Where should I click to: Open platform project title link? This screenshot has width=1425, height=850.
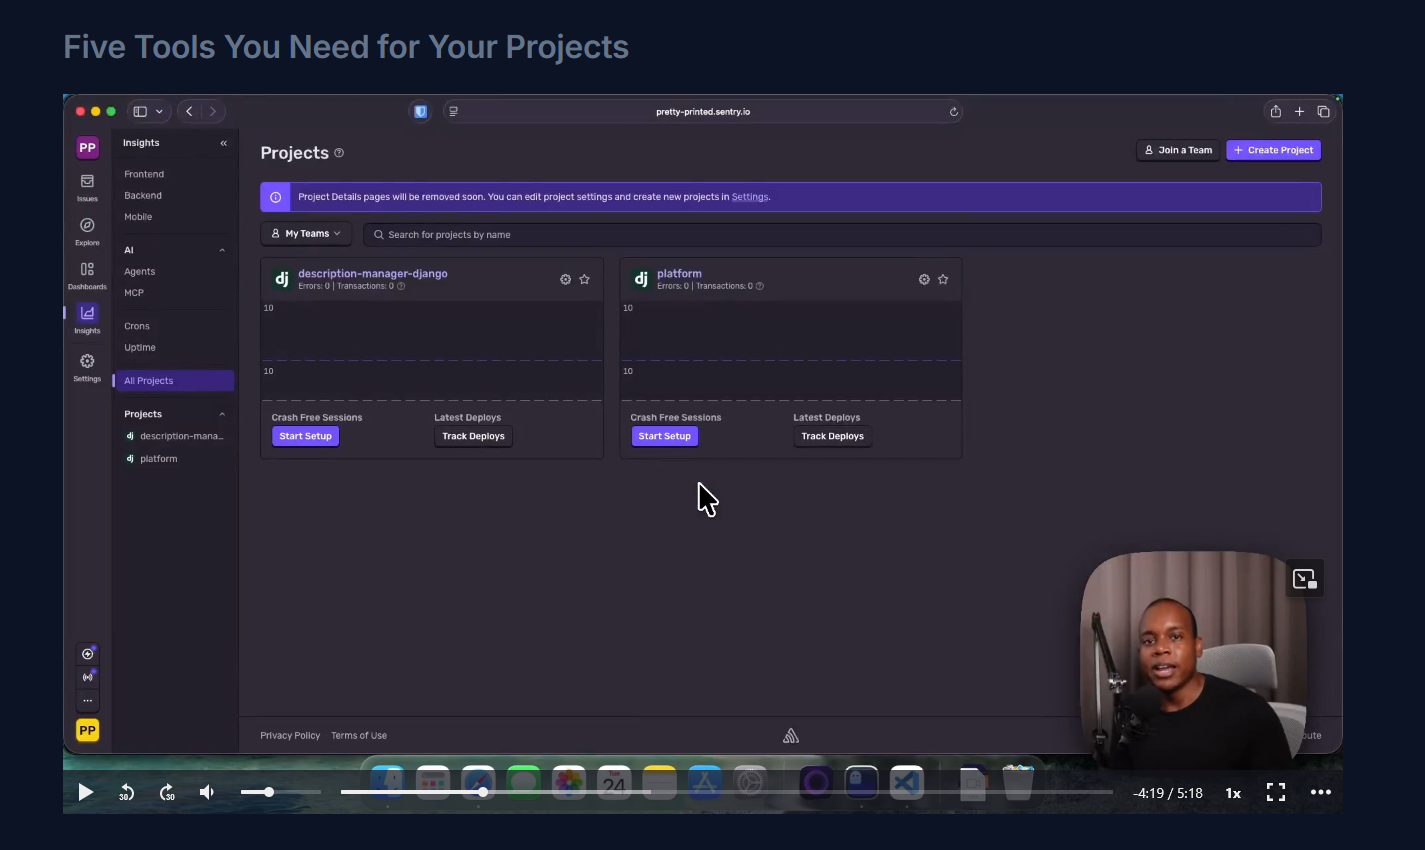point(679,273)
